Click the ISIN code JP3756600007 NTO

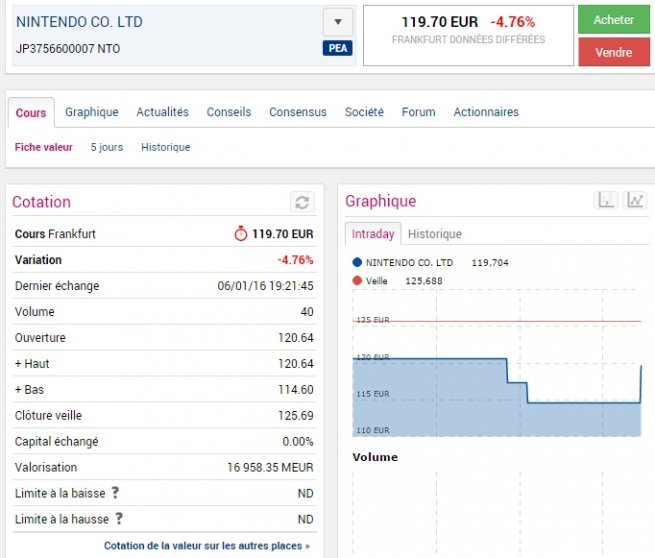tap(68, 49)
